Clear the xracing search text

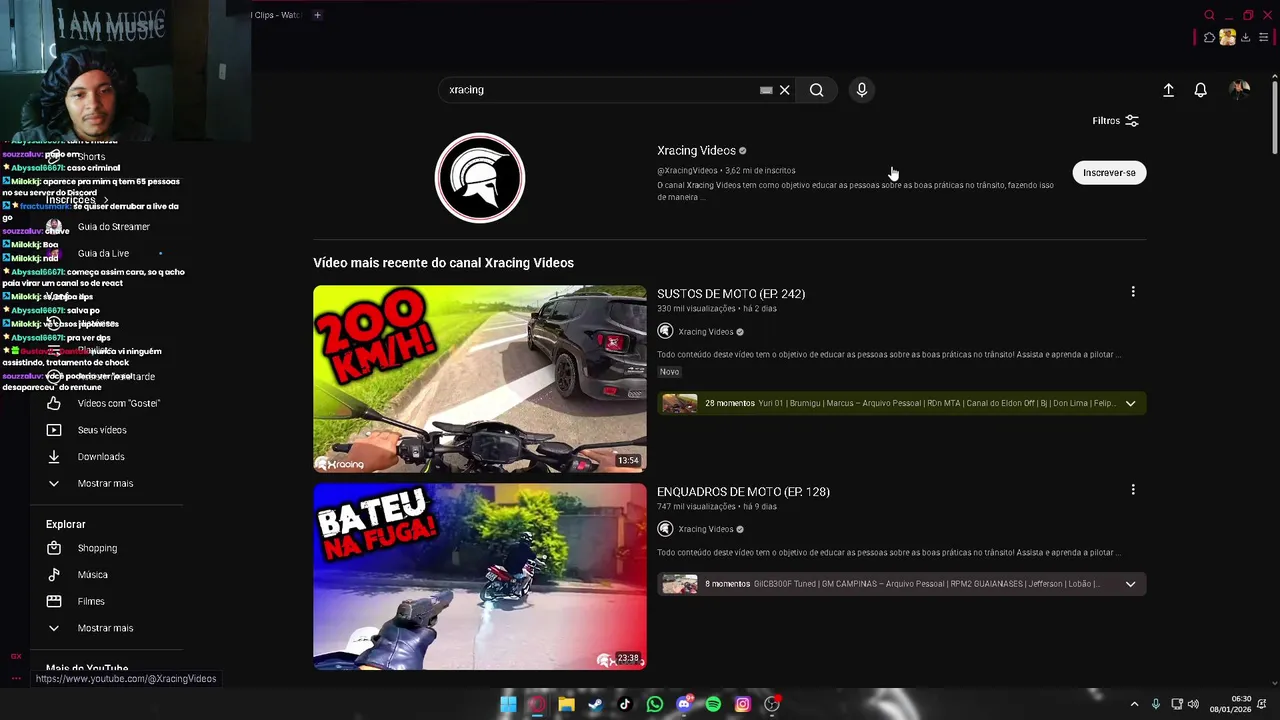tap(785, 90)
